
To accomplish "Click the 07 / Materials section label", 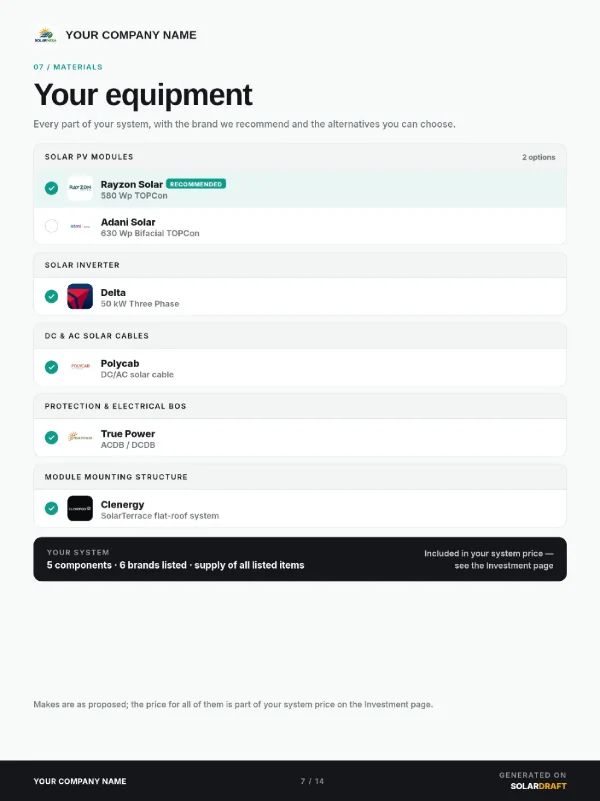I will point(68,67).
